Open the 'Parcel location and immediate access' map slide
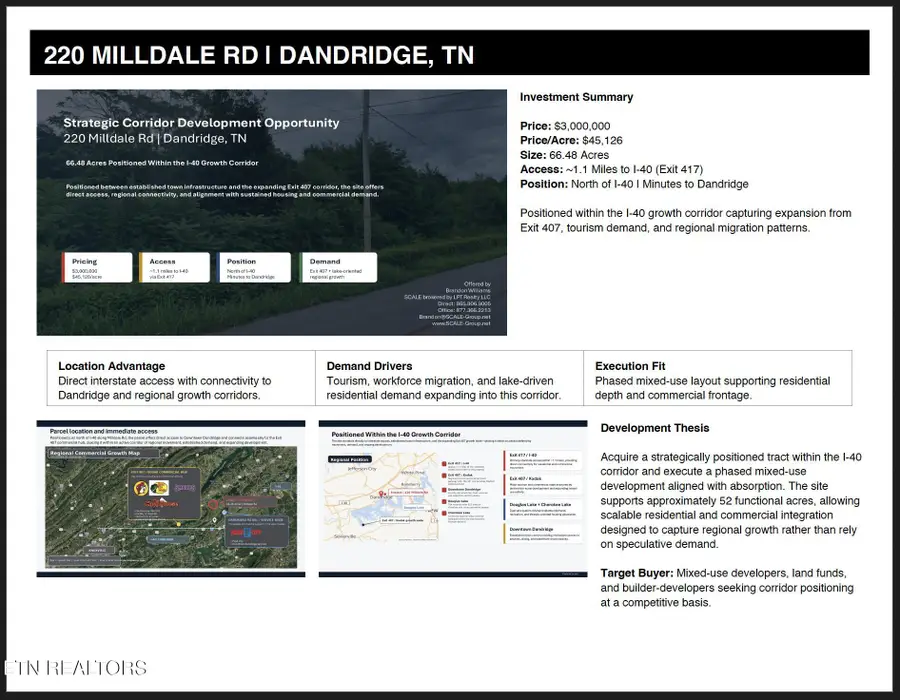The width and height of the screenshot is (900, 700). click(171, 499)
